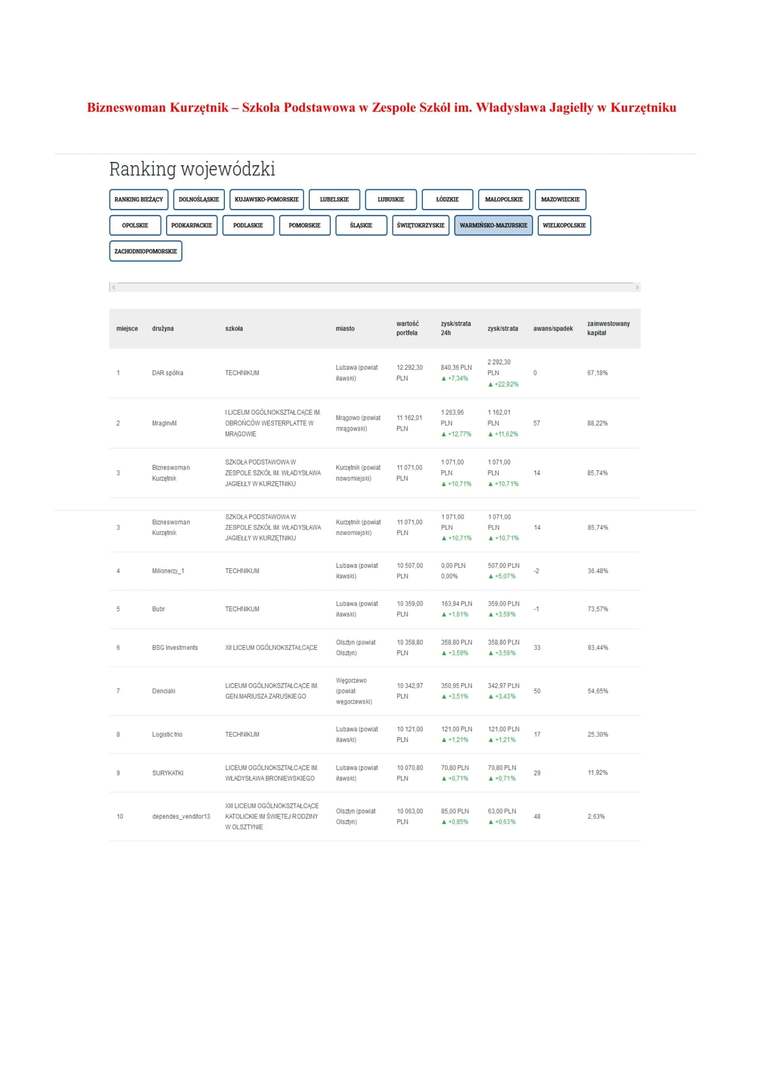Image resolution: width=764 pixels, height=1080 pixels.
Task: Click school of the MragiwM team
Action: click(272, 423)
